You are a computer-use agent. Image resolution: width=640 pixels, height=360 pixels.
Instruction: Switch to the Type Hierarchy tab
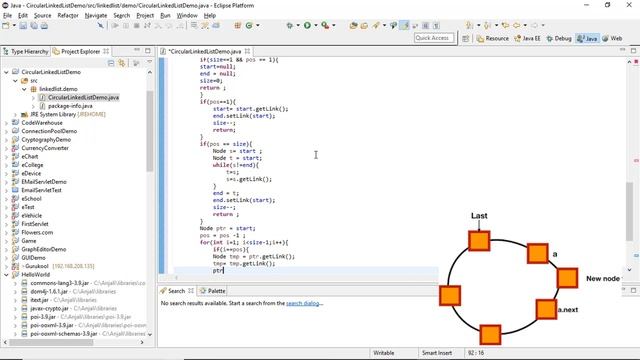26,51
